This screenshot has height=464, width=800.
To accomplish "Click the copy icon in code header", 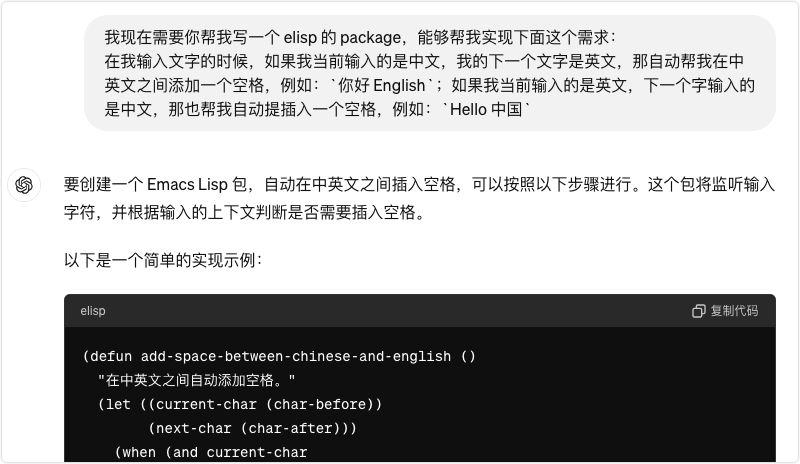I will pos(698,311).
